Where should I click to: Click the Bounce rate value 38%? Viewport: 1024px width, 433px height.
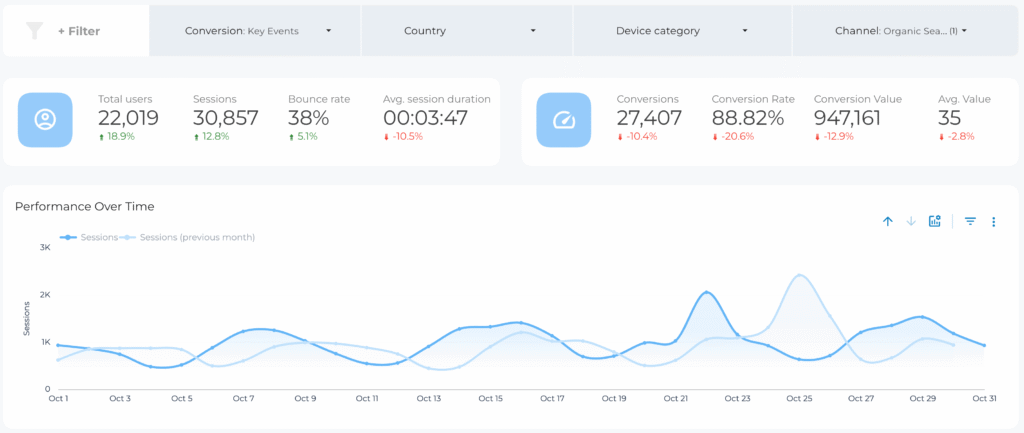pyautogui.click(x=310, y=118)
